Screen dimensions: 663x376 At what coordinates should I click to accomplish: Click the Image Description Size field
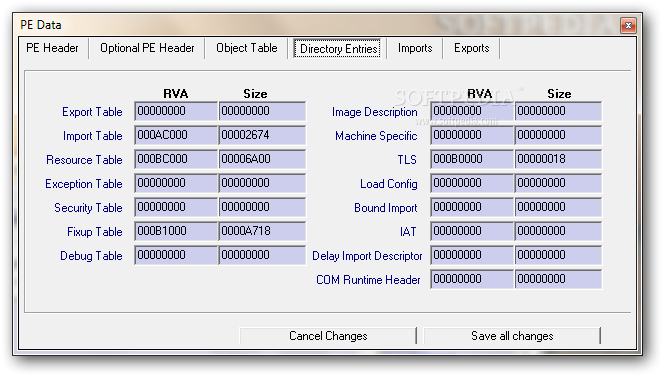pos(558,111)
